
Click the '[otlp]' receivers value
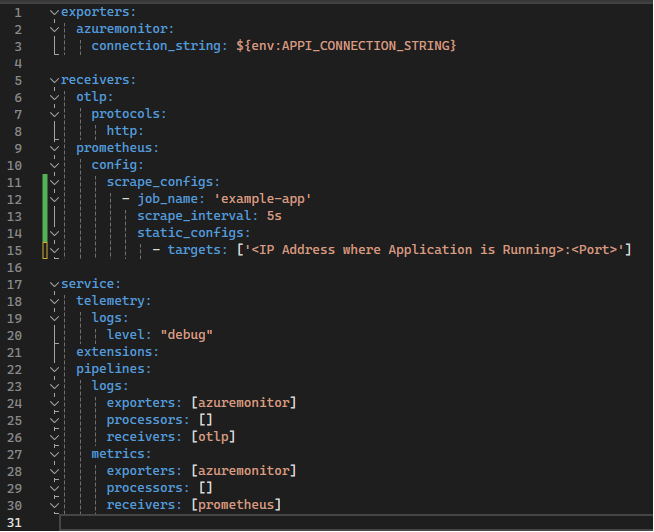tap(213, 437)
